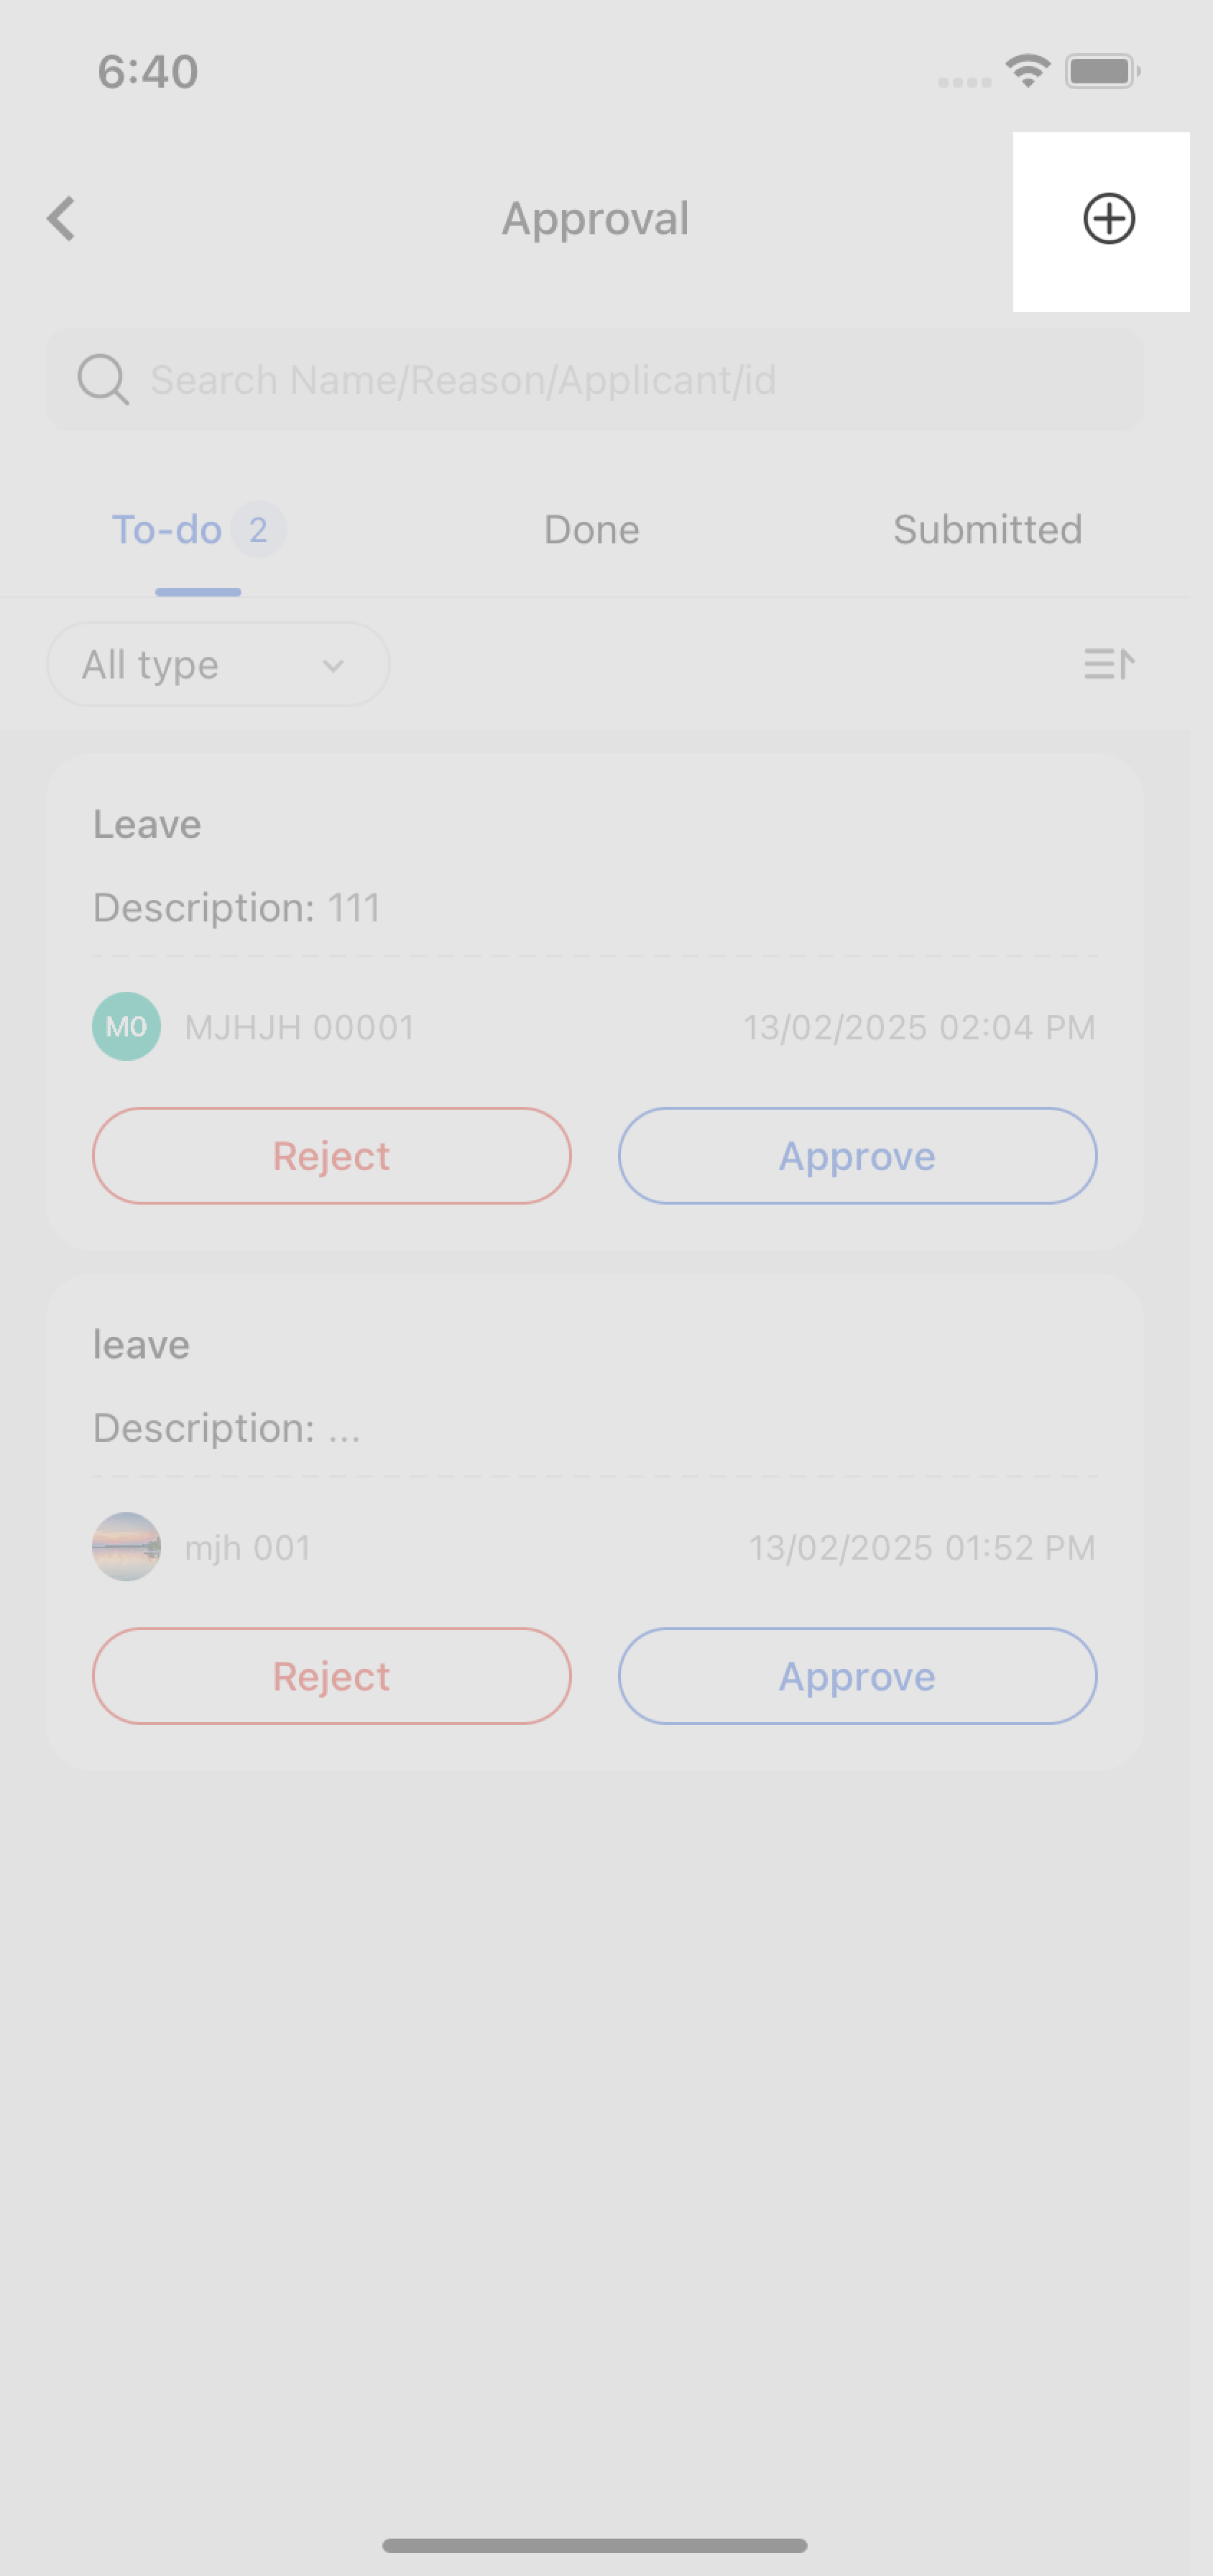Select the To-do tab

tap(167, 530)
